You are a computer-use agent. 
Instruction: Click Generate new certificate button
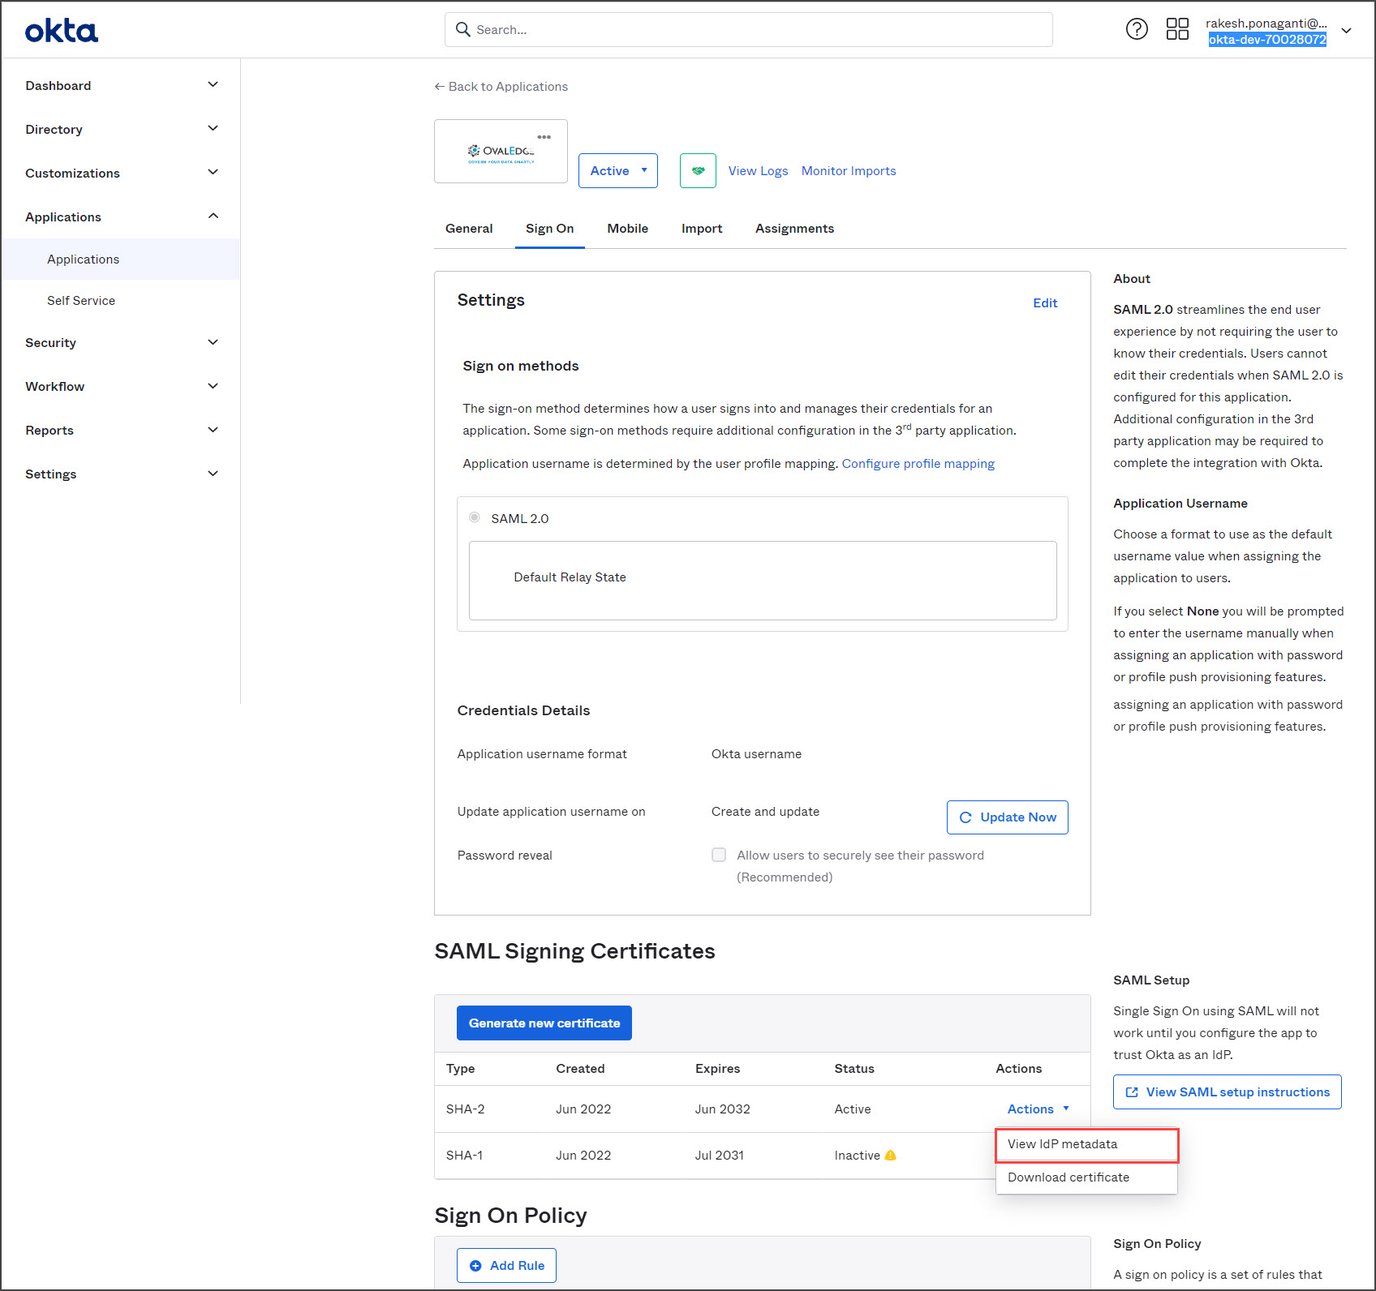[544, 1022]
